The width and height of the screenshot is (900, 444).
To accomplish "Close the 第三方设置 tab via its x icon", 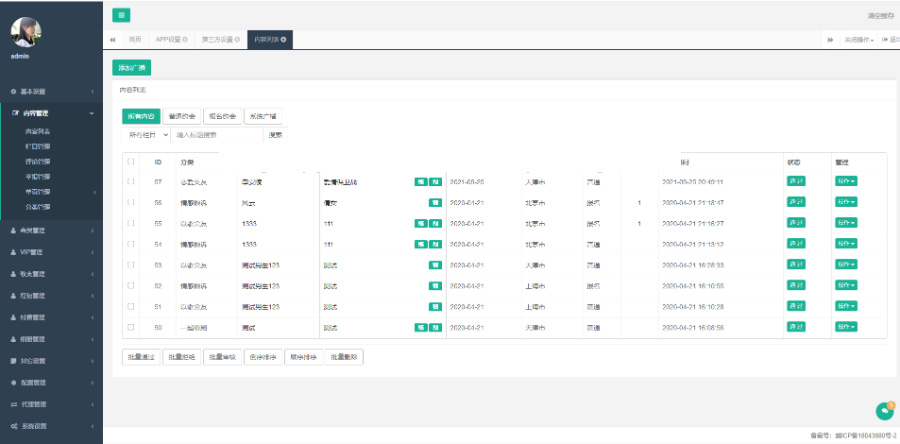I will (x=238, y=39).
